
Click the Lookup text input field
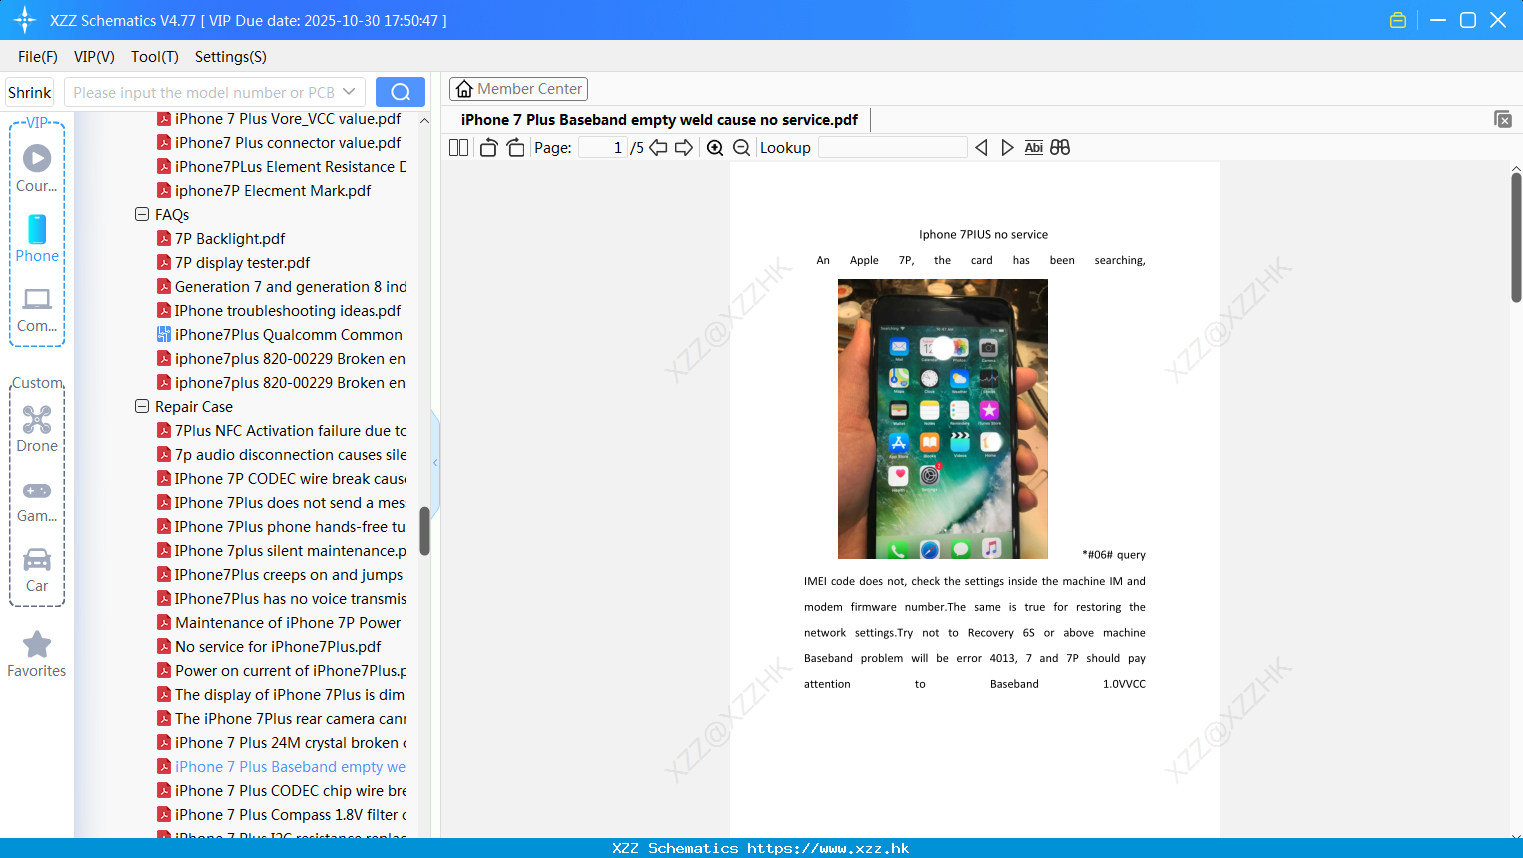(892, 148)
